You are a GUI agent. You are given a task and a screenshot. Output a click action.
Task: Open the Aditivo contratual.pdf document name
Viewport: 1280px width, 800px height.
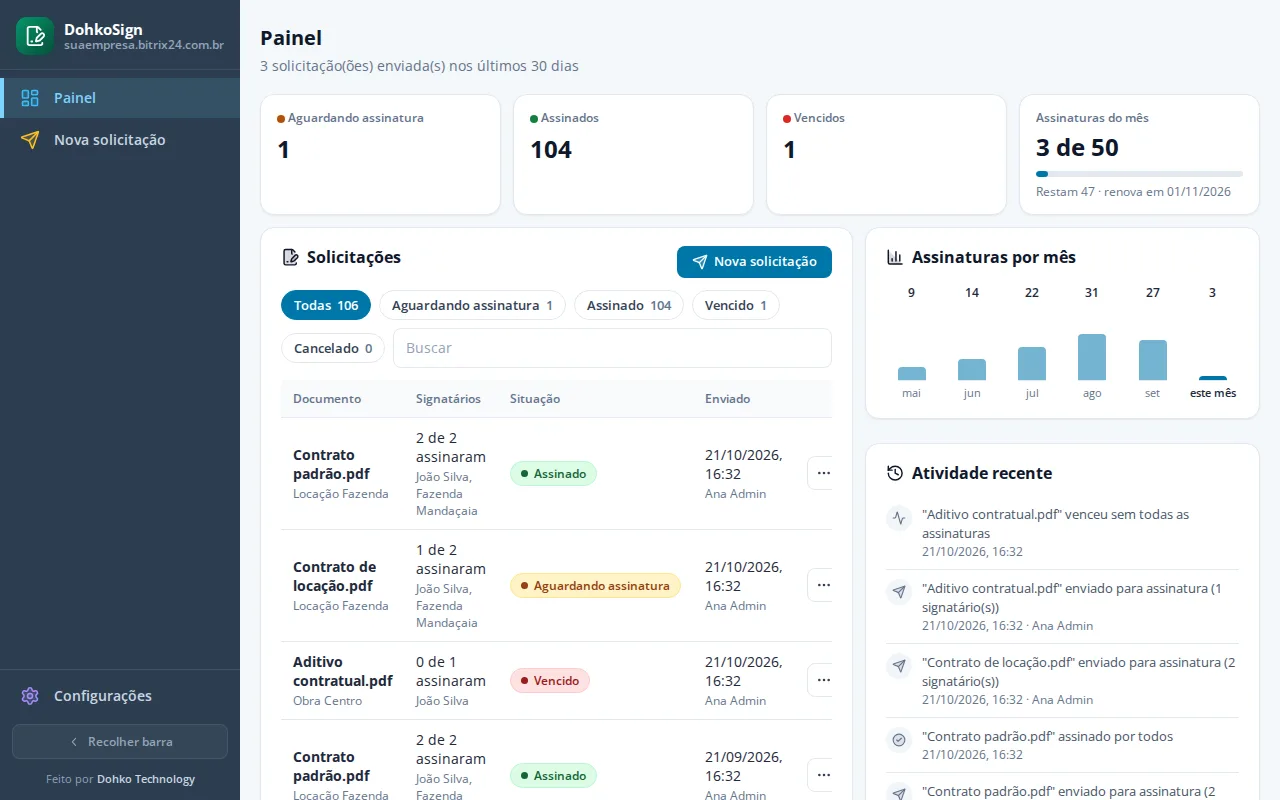pos(343,671)
